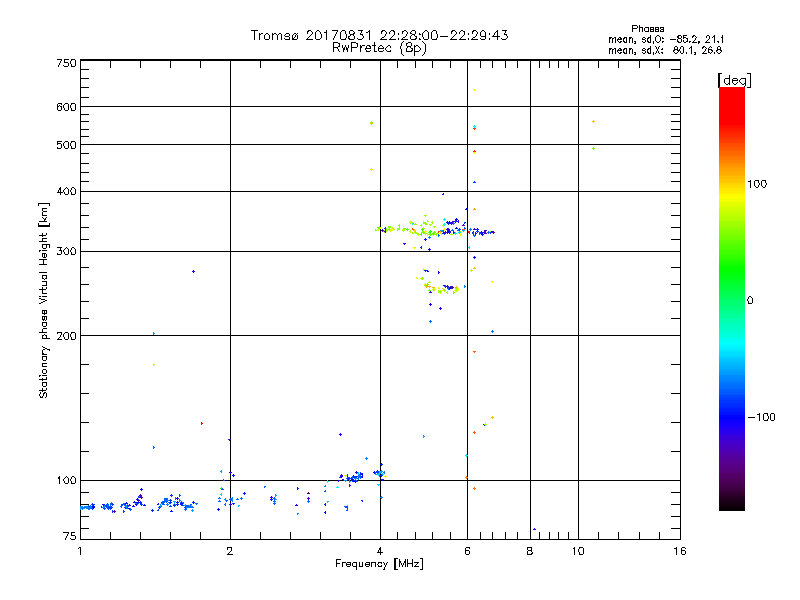800x600 pixels.
Task: Click the y-axis tick label '500'
Action: click(x=66, y=145)
